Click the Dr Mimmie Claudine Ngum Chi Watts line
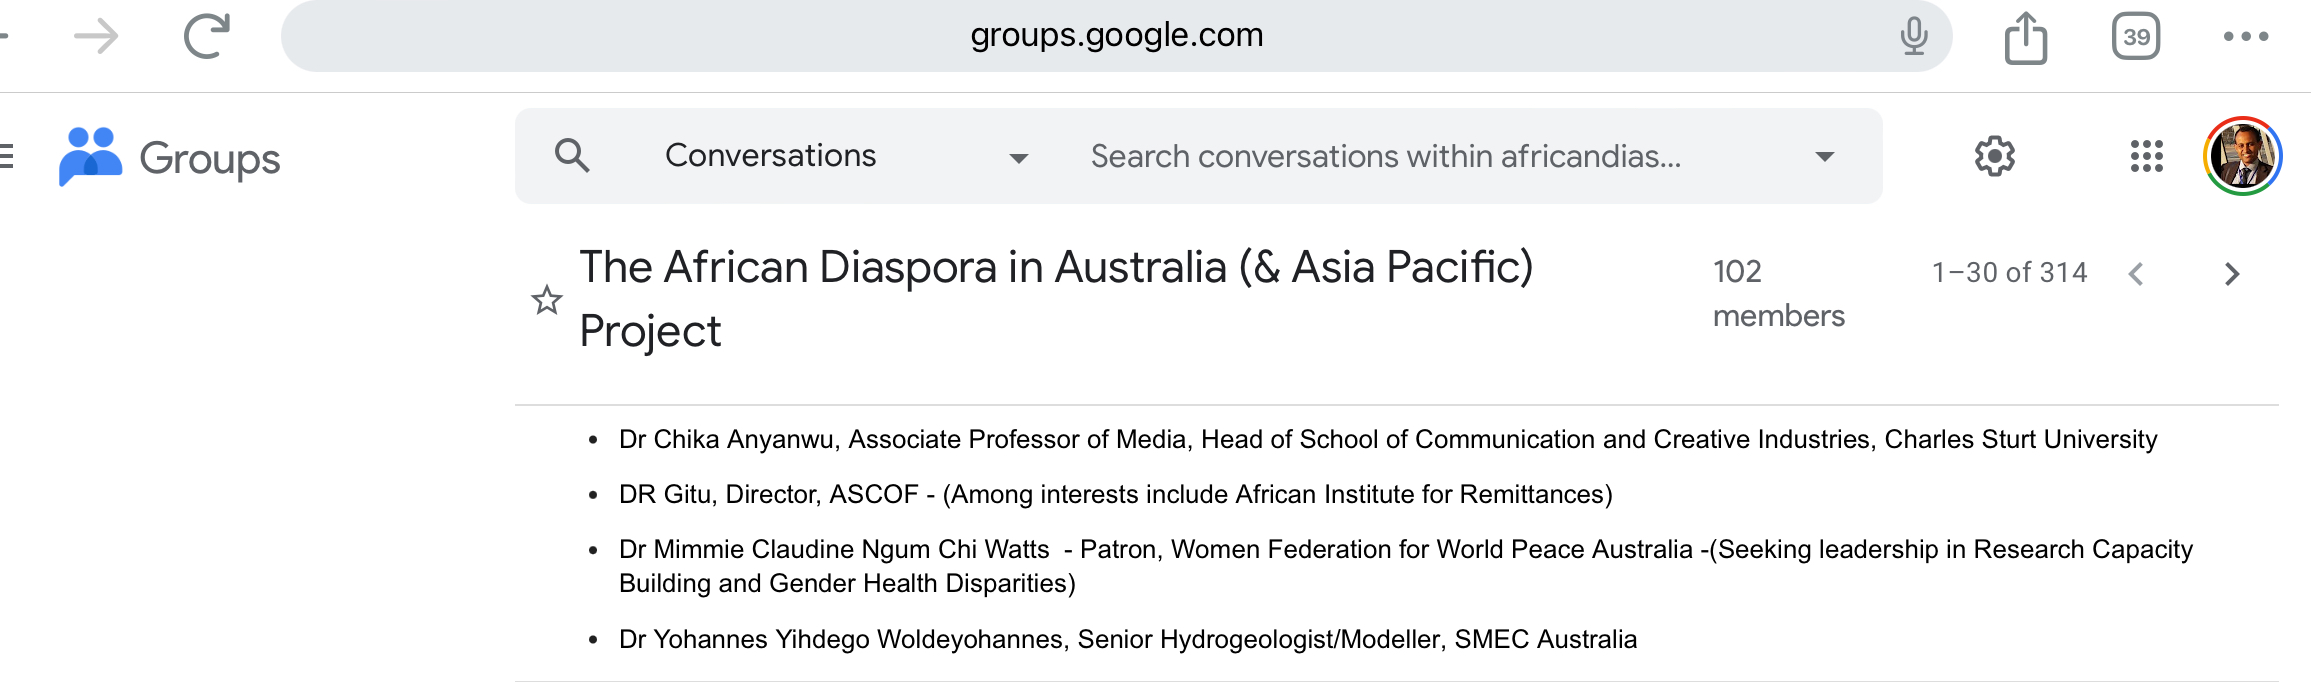The image size is (2311, 682). [x=1405, y=566]
